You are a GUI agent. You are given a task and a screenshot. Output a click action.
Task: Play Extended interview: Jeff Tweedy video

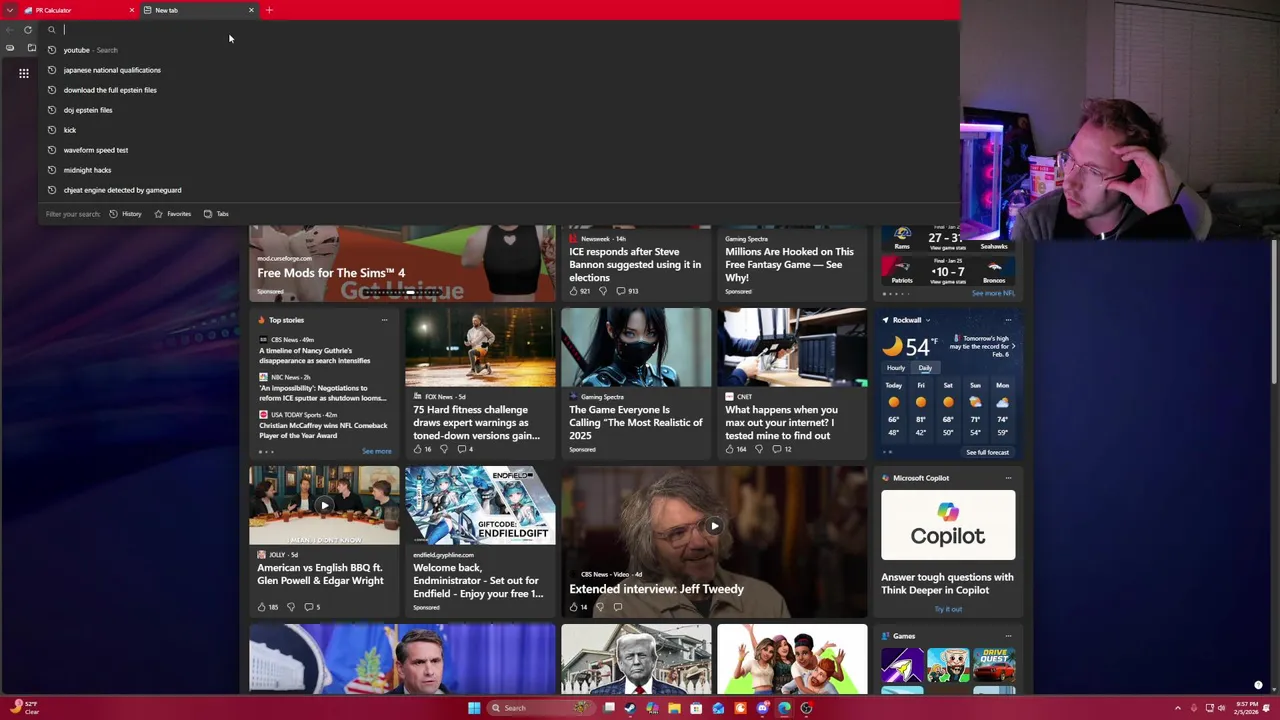coord(714,526)
